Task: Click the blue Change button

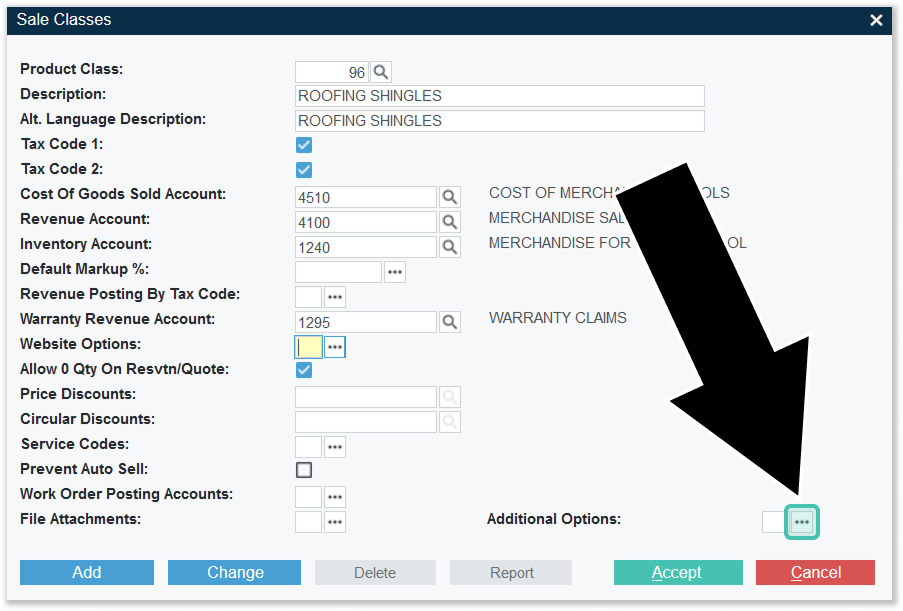Action: pyautogui.click(x=235, y=572)
